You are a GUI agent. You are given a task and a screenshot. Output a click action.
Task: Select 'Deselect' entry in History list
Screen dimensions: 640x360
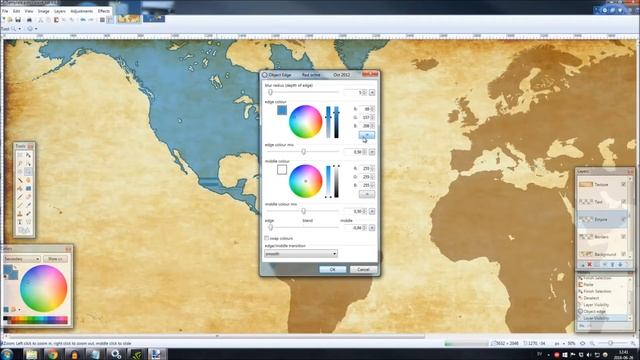[591, 298]
